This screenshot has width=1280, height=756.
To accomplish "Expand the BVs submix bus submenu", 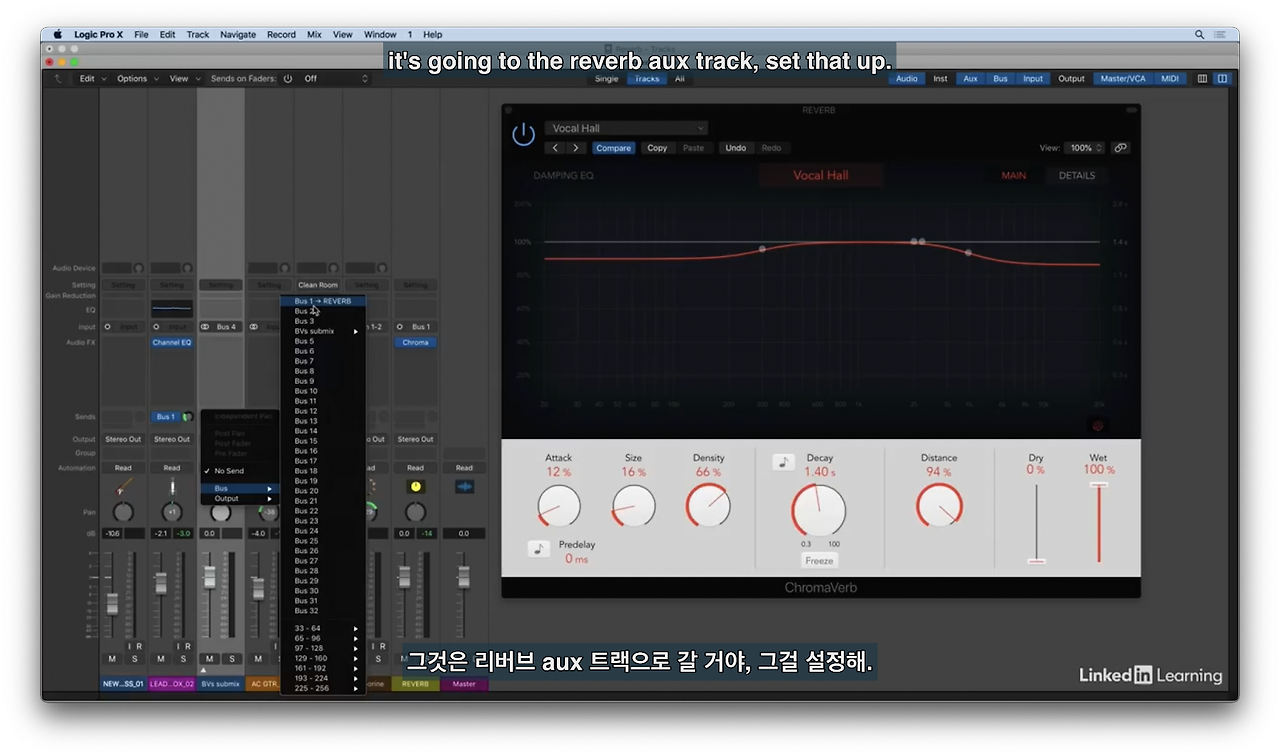I will [x=323, y=331].
